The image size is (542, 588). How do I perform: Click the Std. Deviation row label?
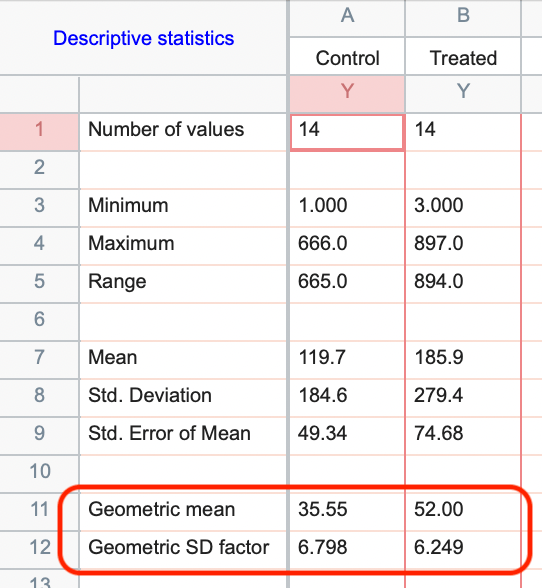point(150,395)
